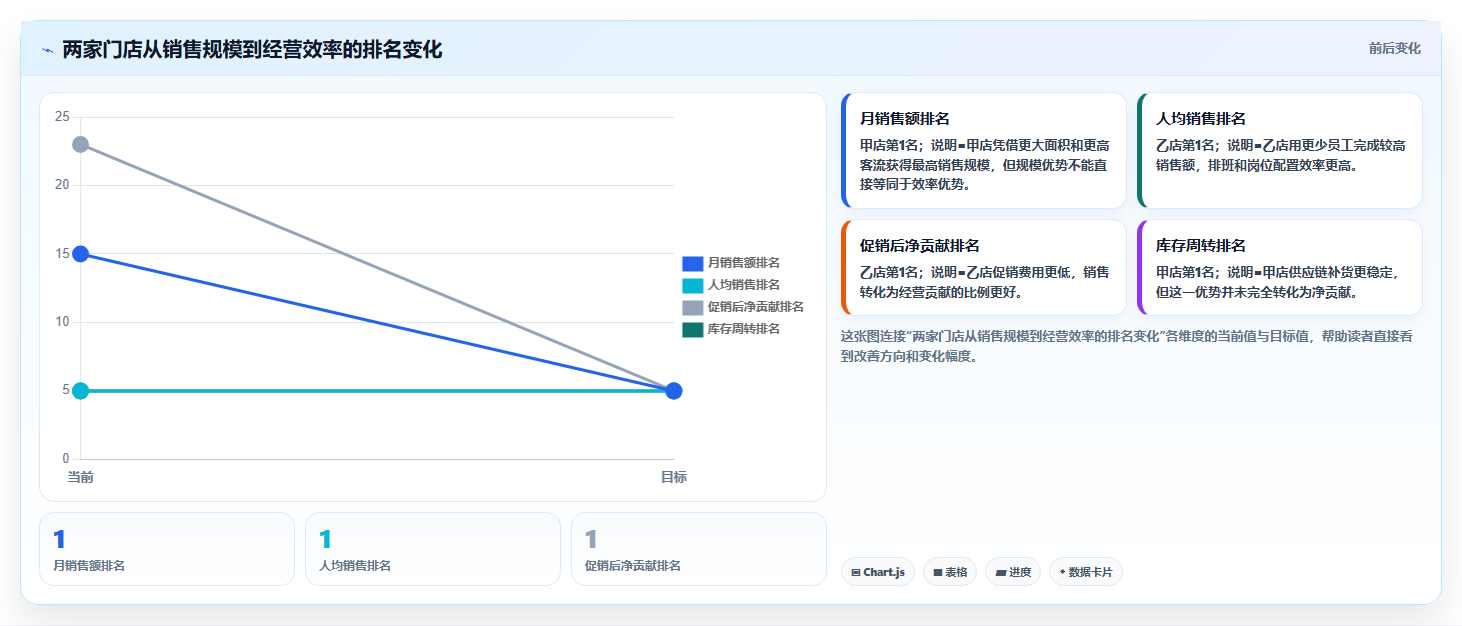
Task: Click the lightning icon beside the title
Action: [x=47, y=50]
